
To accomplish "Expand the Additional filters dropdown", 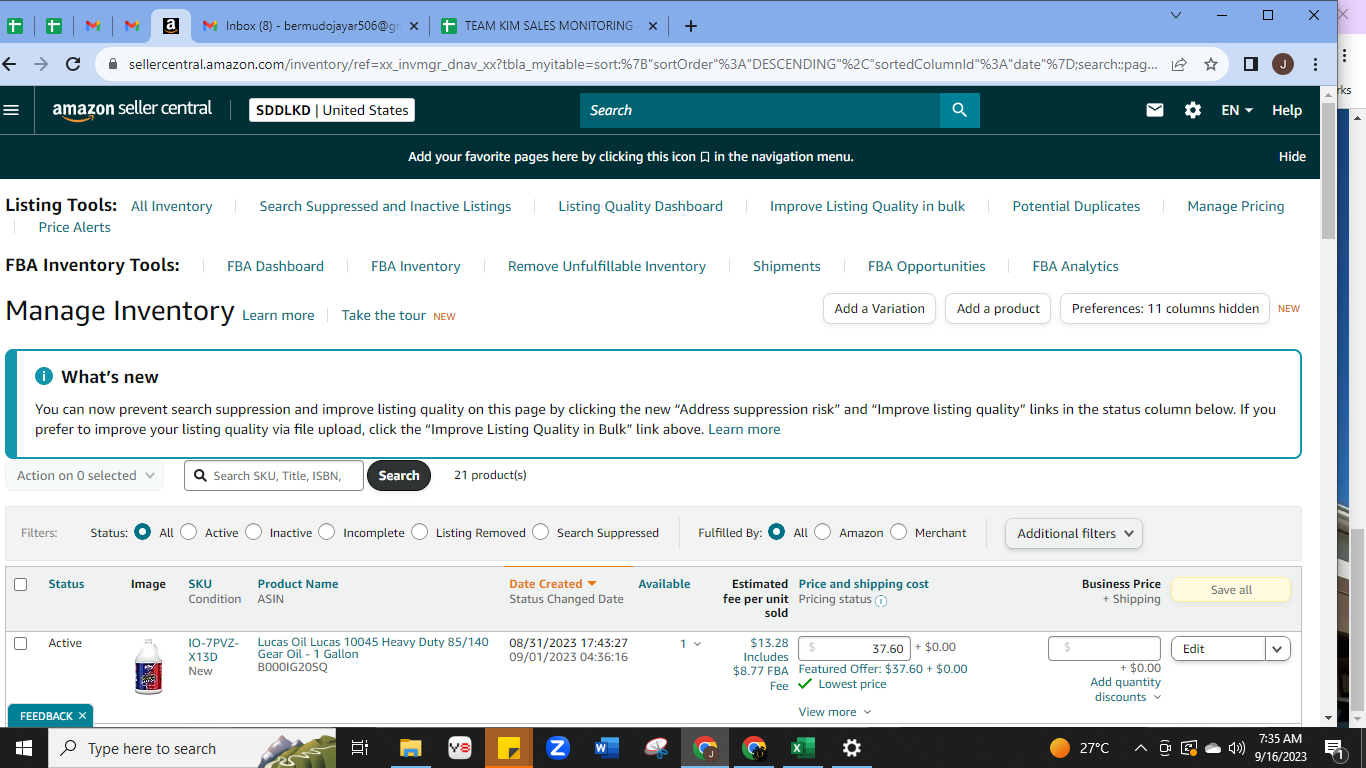I will pos(1074,533).
